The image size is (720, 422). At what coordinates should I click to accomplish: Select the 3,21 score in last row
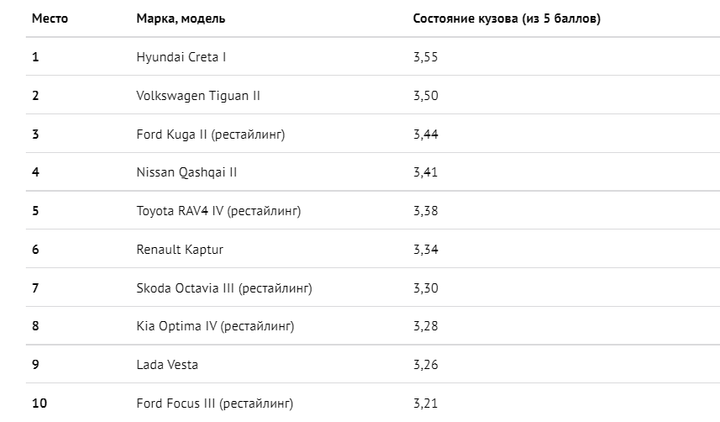[425, 403]
